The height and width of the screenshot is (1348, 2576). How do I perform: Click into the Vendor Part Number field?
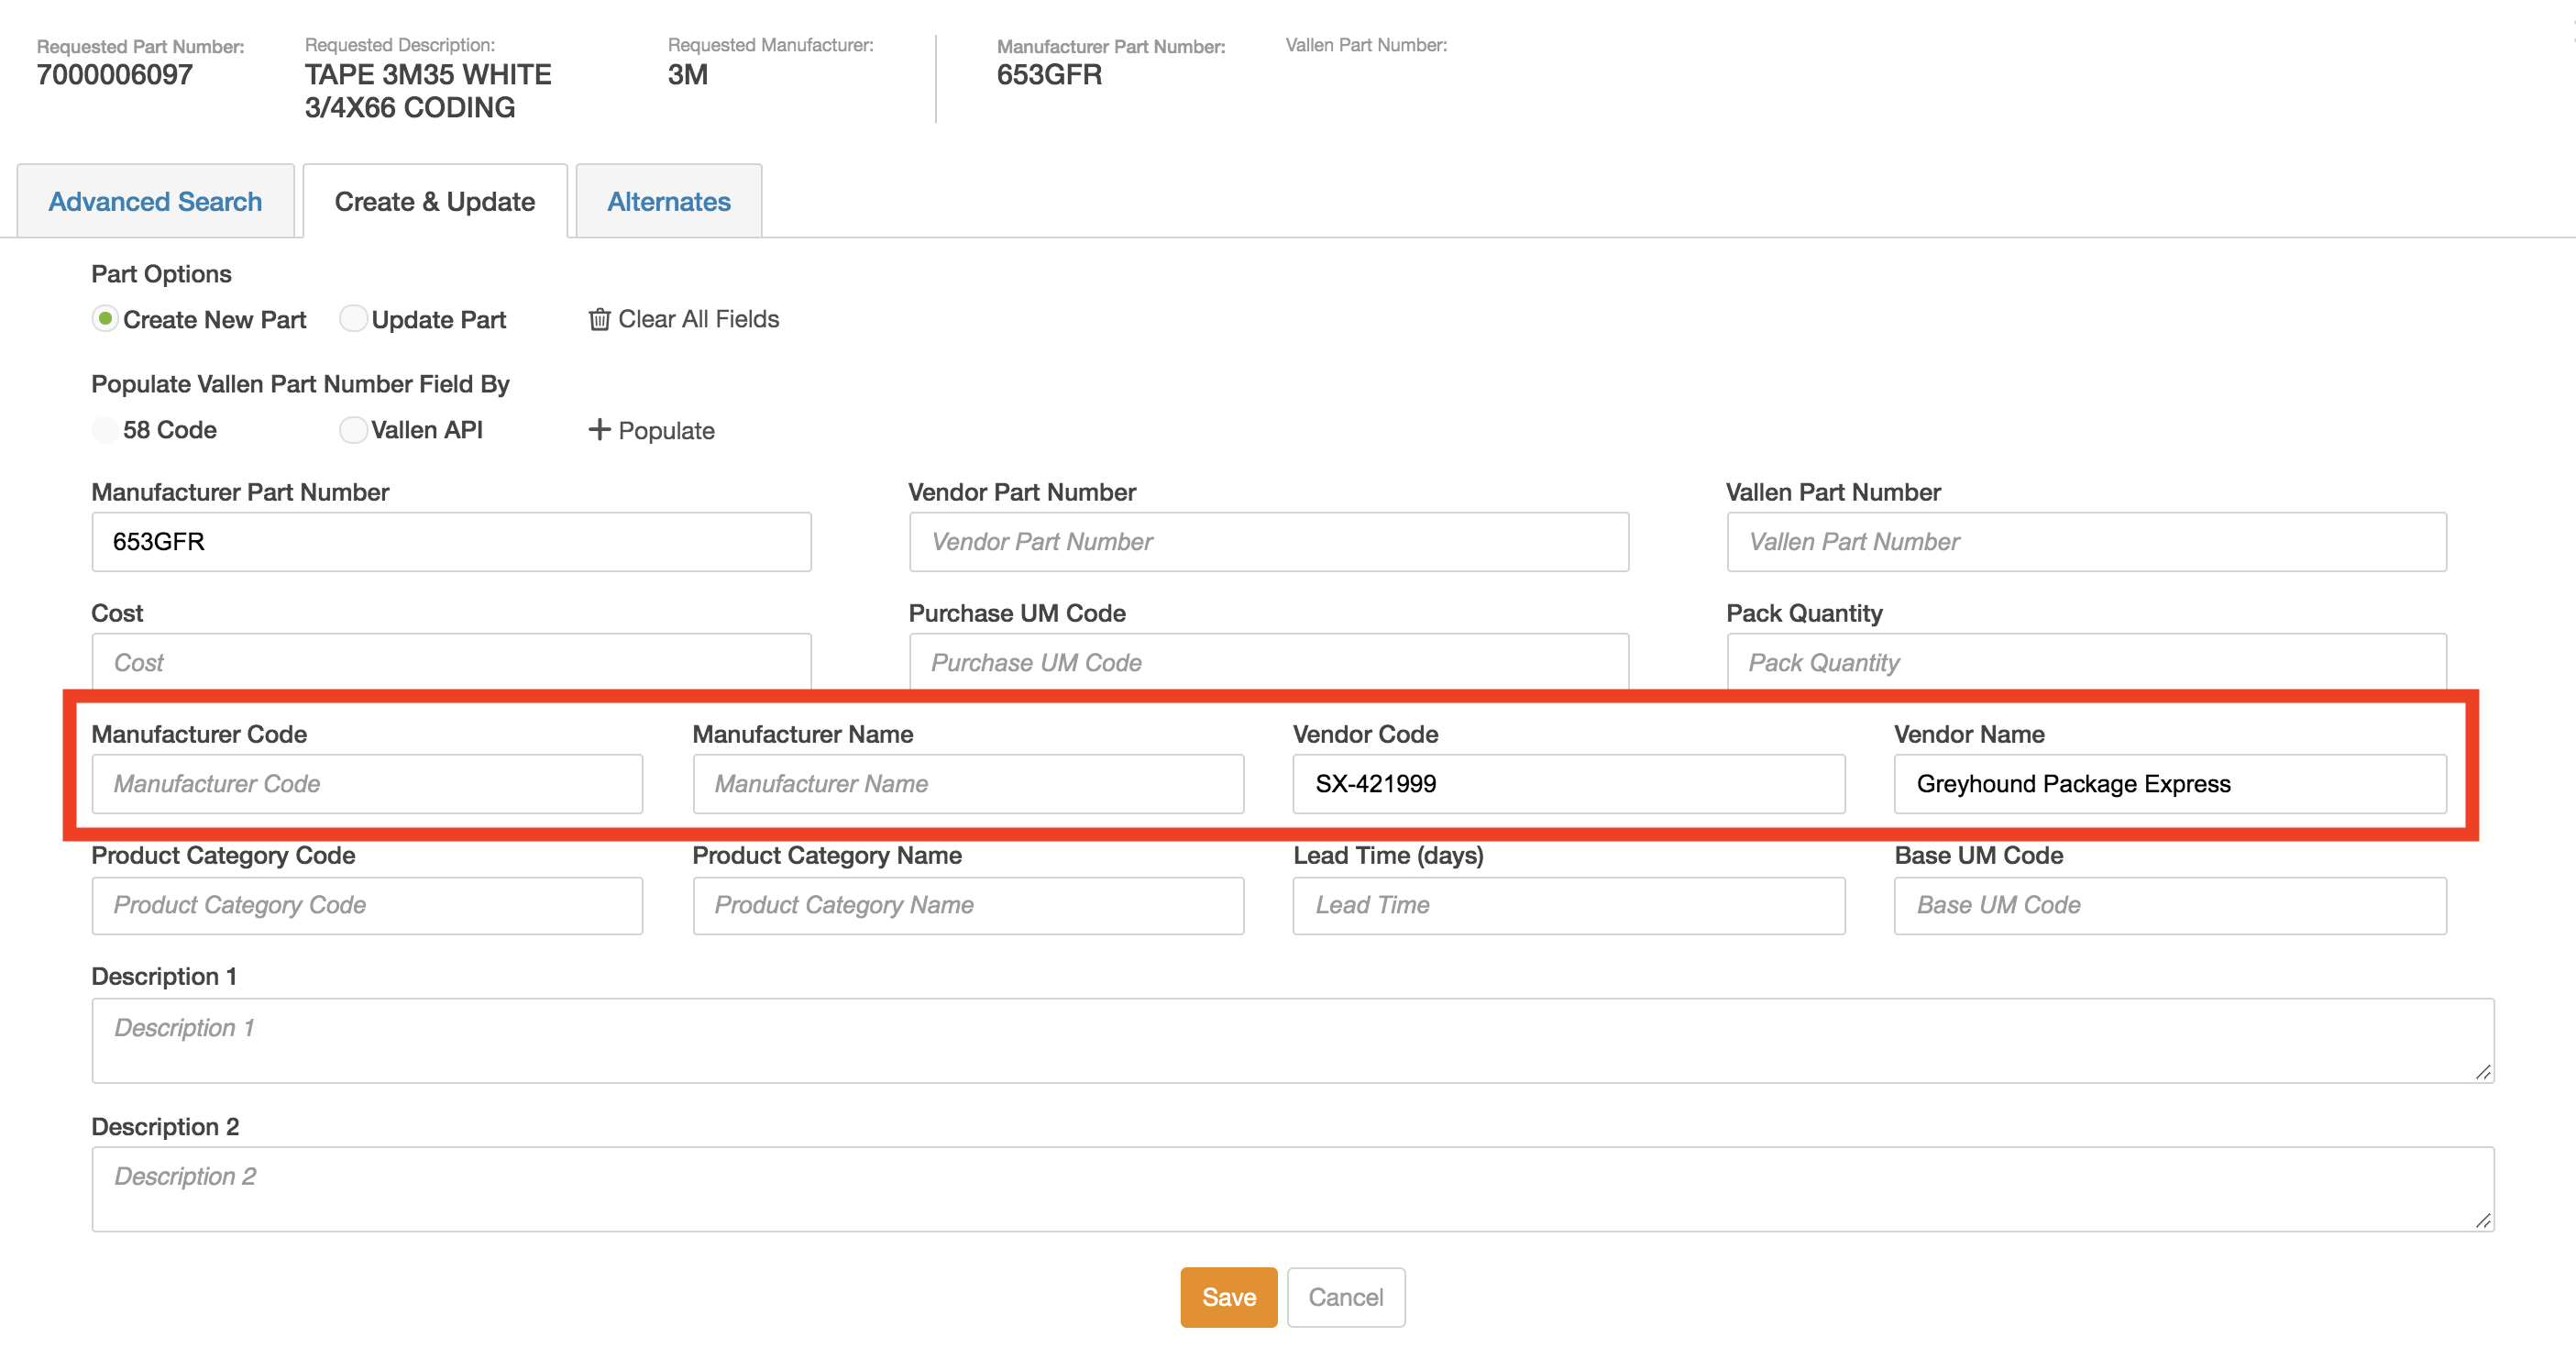(1268, 542)
